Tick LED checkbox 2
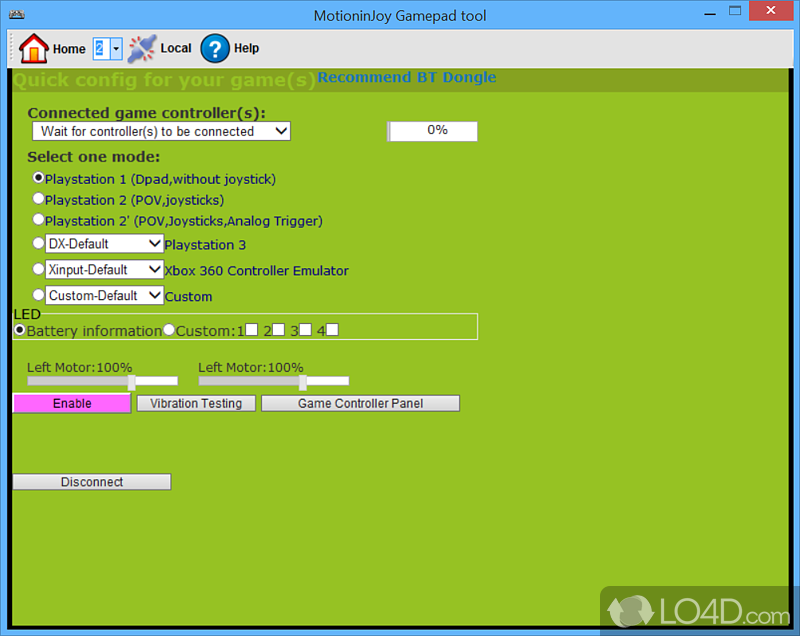The image size is (800, 636). pyautogui.click(x=279, y=330)
